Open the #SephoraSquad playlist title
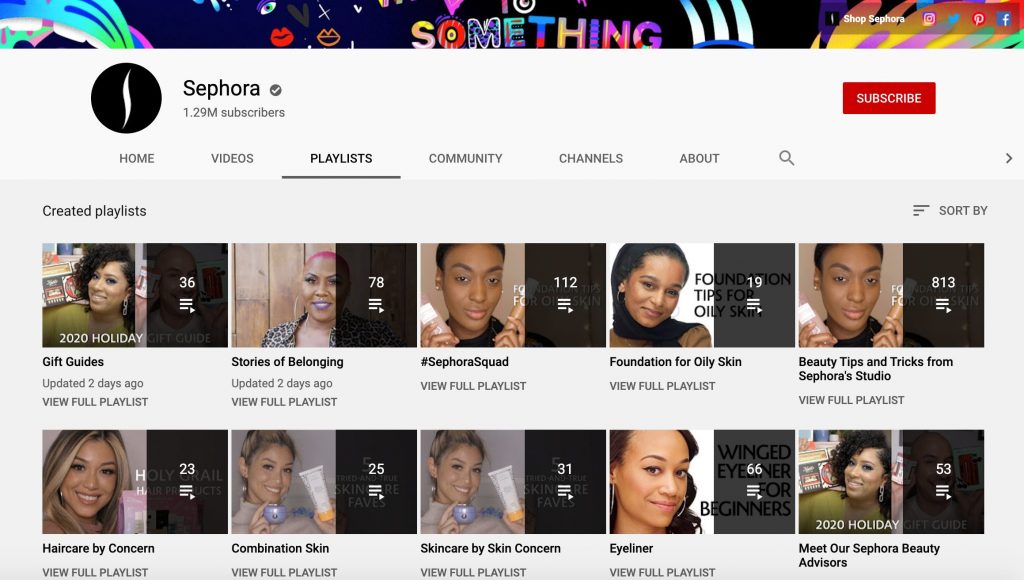The height and width of the screenshot is (580, 1024). [464, 362]
